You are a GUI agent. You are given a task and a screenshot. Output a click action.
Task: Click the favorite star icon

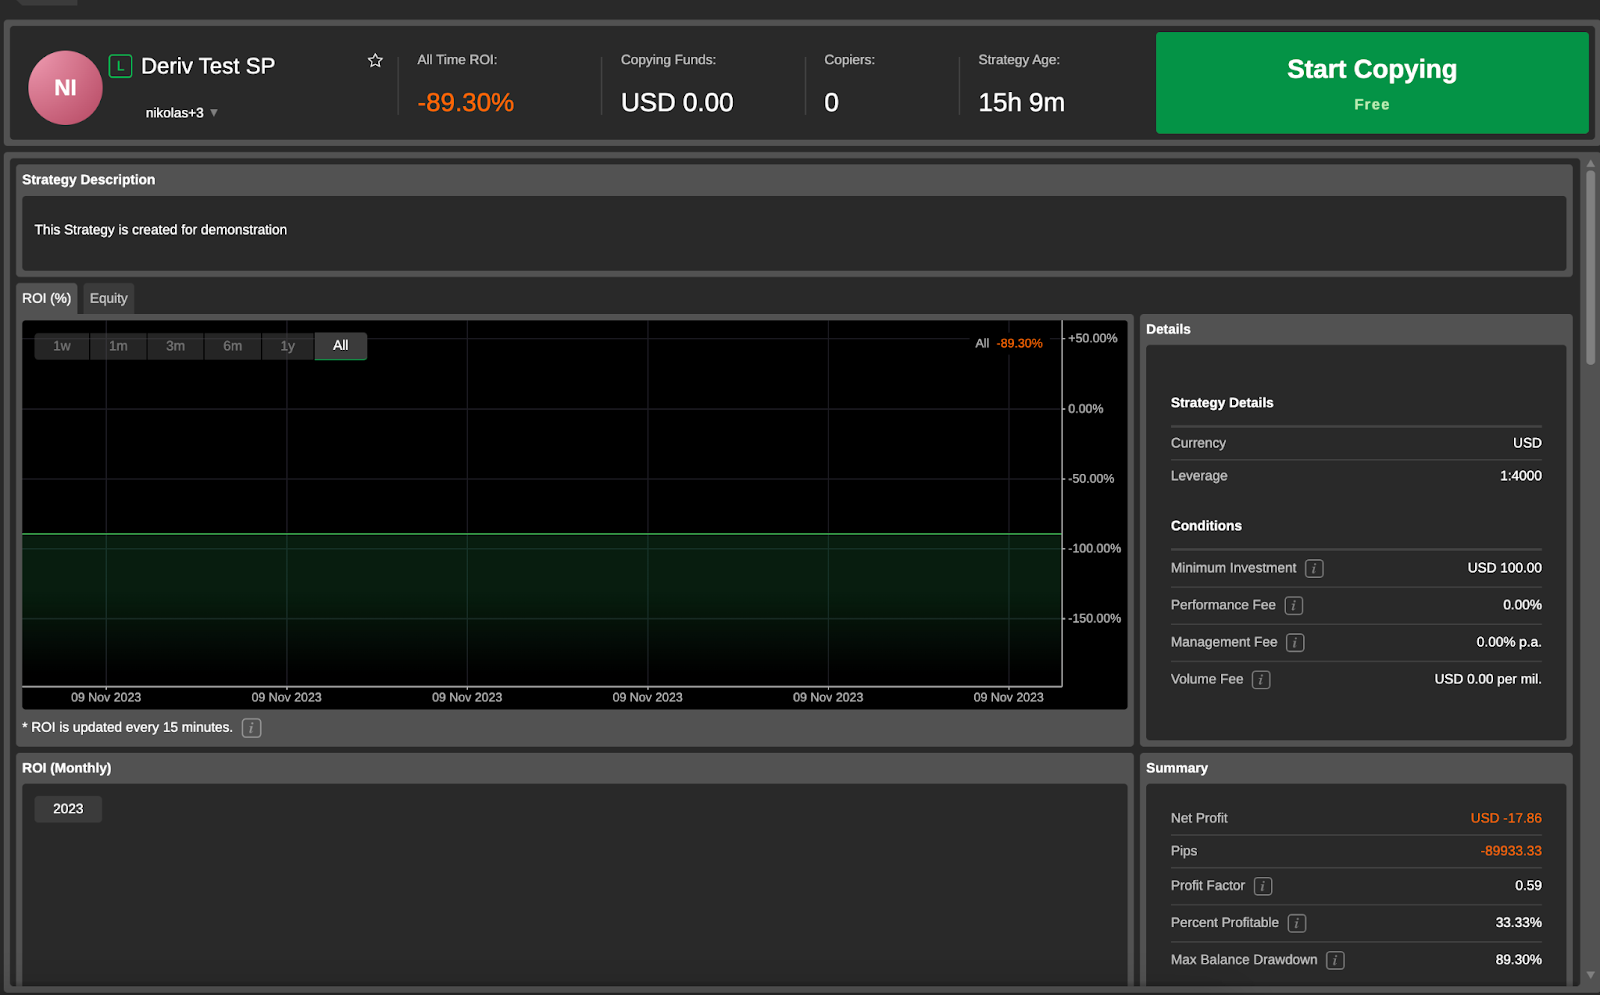pos(375,61)
